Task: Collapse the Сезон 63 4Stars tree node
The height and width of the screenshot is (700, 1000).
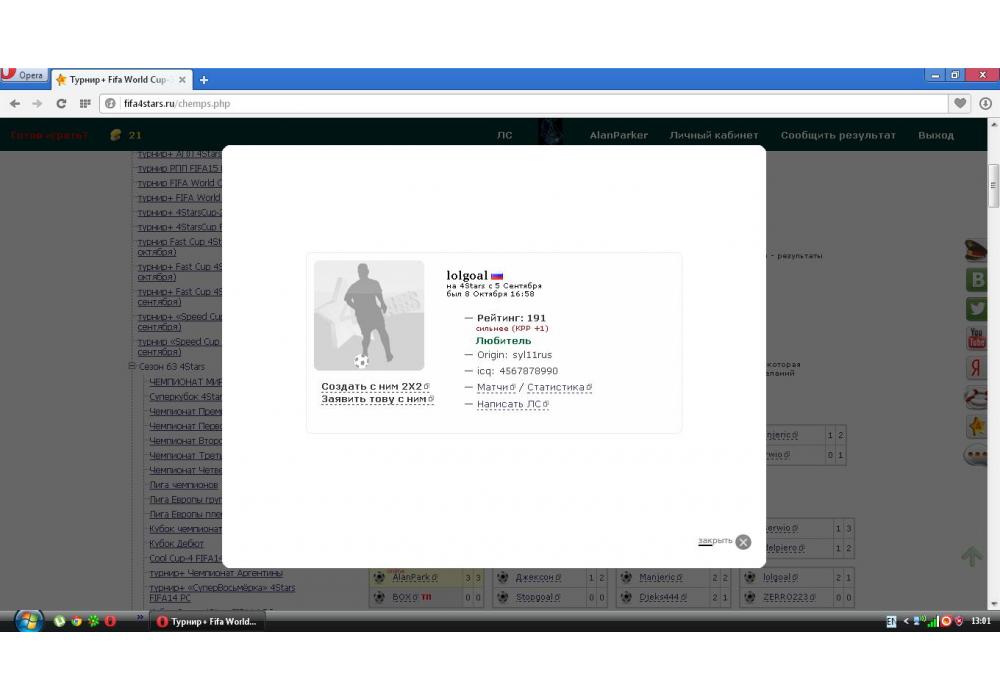Action: 131,367
